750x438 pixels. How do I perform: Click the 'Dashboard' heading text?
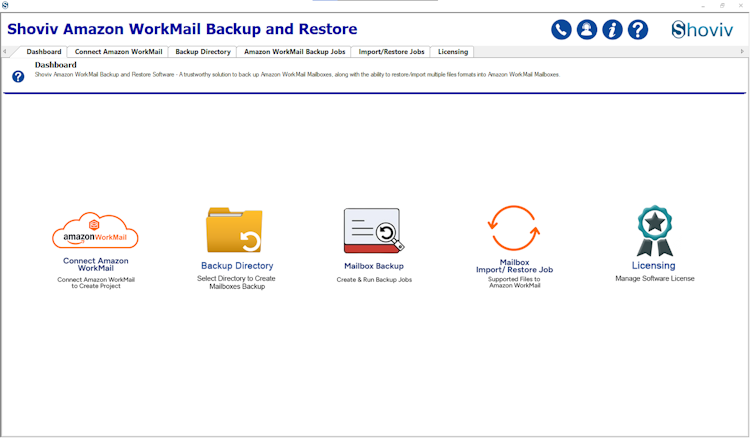55,65
